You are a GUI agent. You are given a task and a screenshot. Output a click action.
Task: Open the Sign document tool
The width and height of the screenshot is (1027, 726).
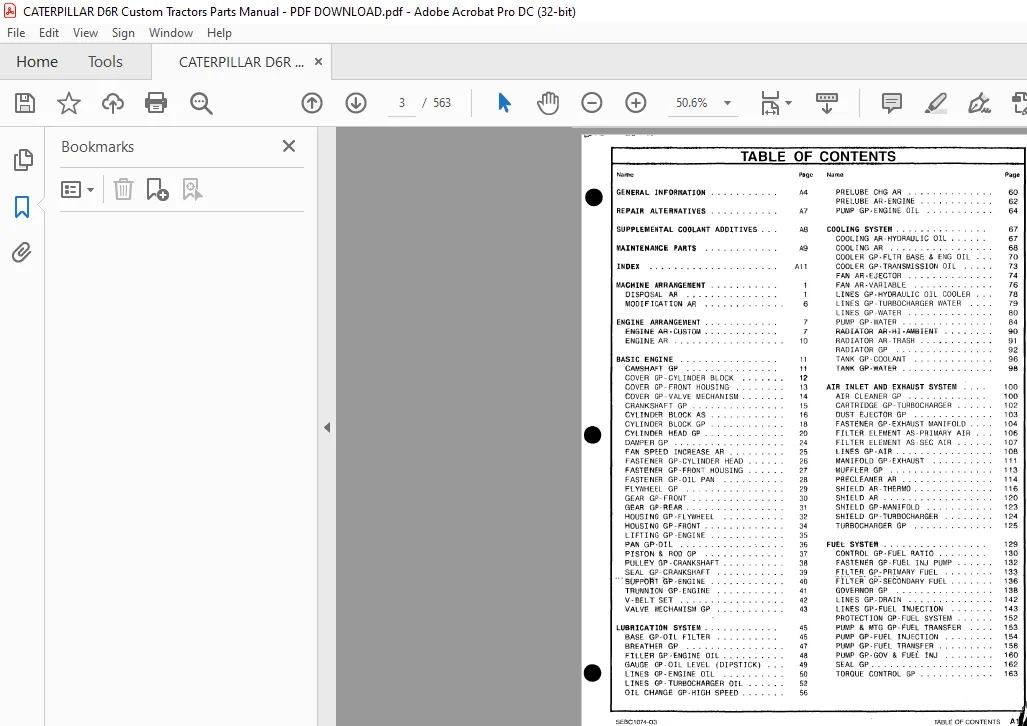(x=979, y=103)
